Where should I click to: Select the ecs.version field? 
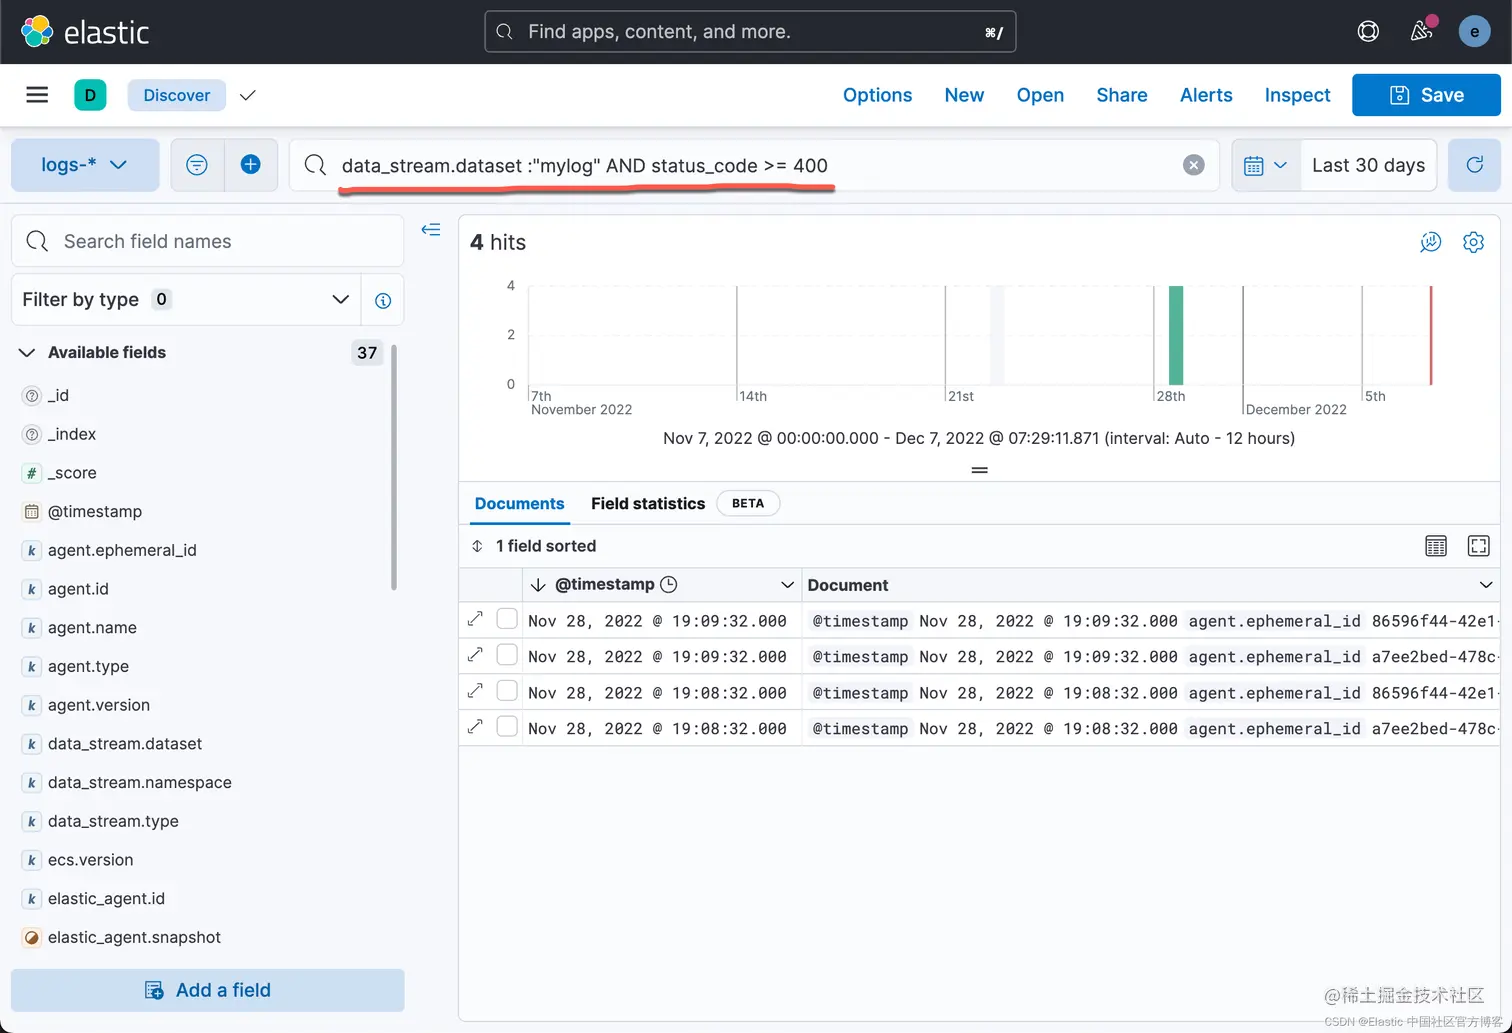[x=90, y=860]
